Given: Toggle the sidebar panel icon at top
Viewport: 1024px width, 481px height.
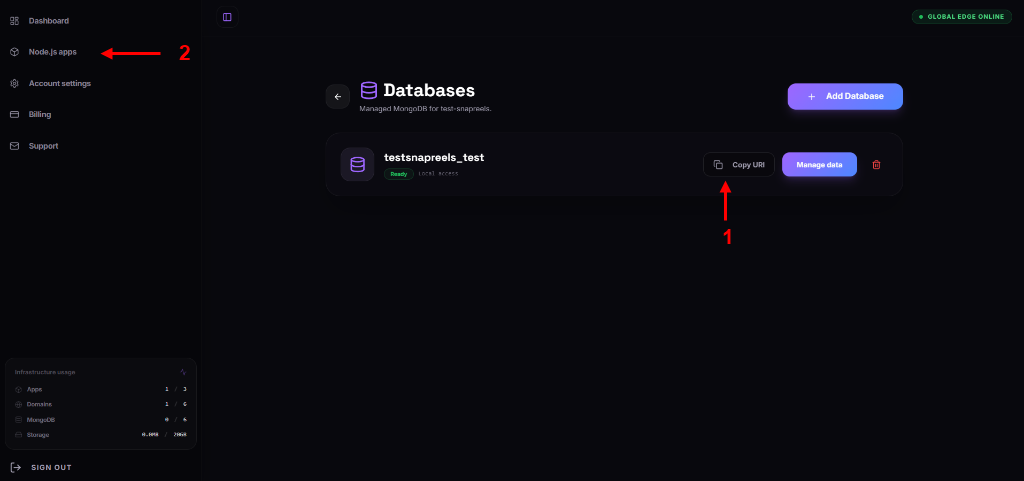Looking at the screenshot, I should click(227, 17).
